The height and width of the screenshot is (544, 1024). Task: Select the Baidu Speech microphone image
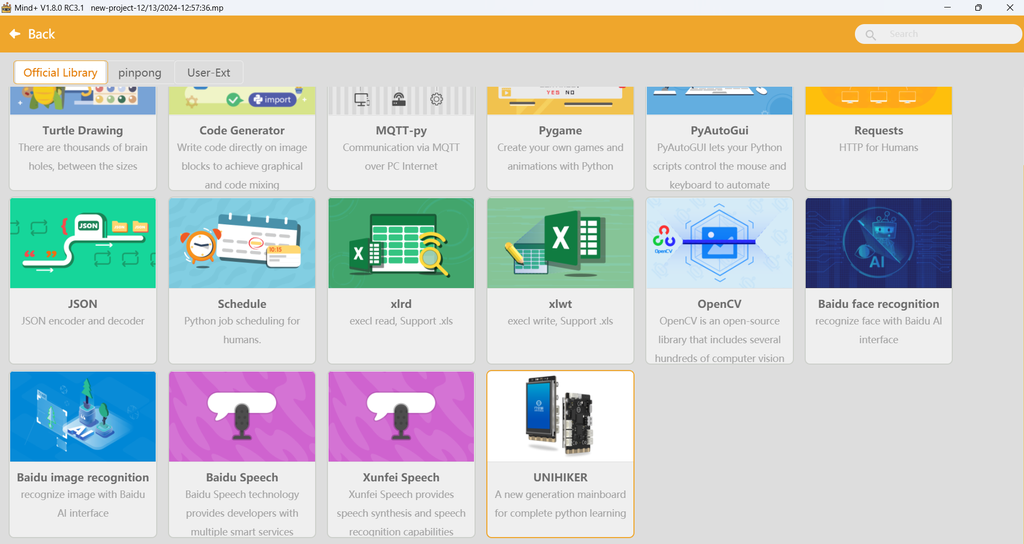click(x=242, y=417)
